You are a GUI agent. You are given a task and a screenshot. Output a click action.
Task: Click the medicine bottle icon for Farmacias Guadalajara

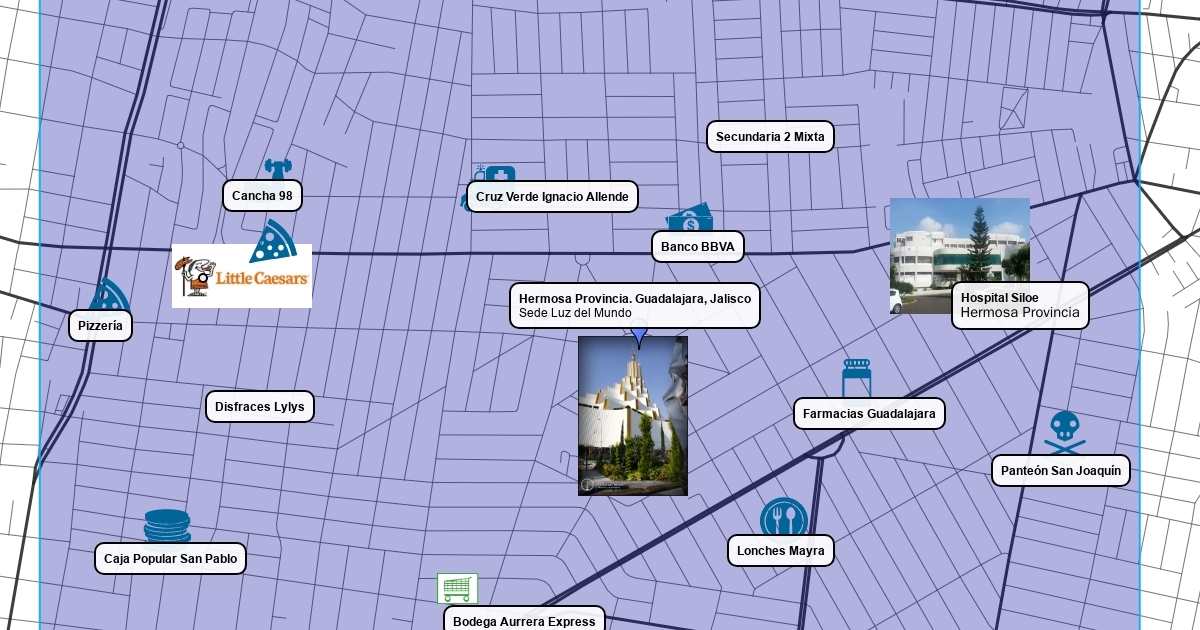click(857, 379)
